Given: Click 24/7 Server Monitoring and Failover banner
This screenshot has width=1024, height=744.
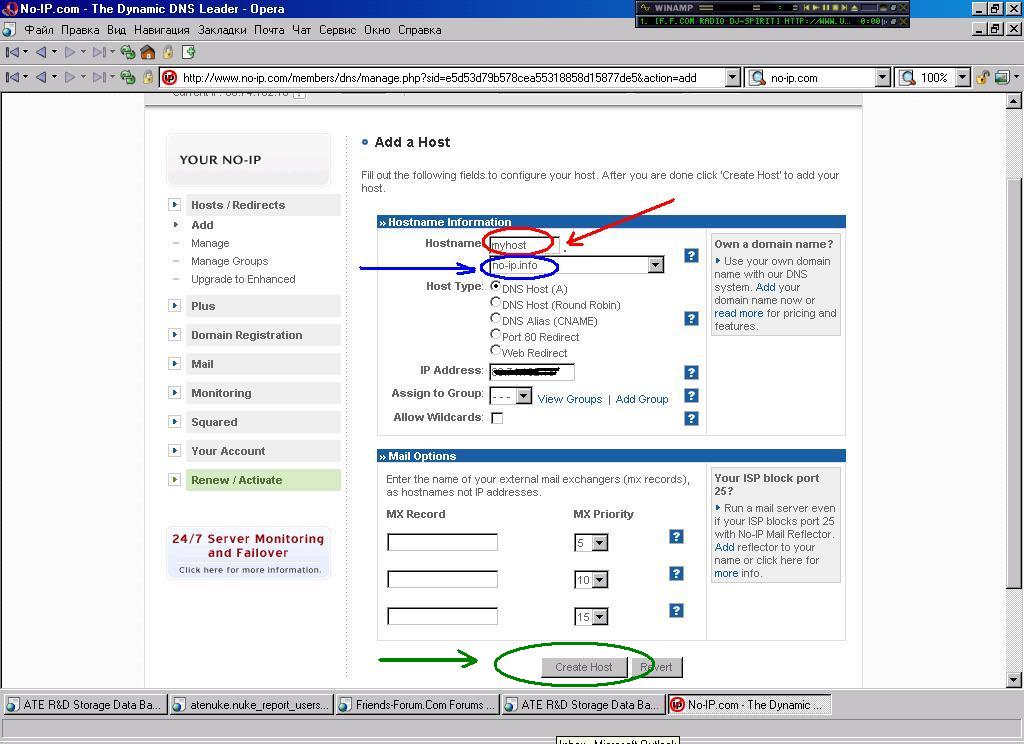Looking at the screenshot, I should point(248,553).
